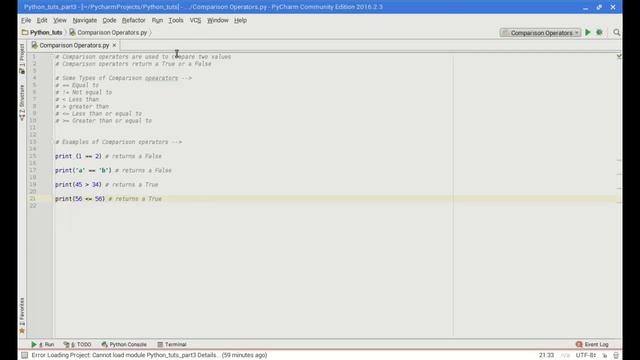The height and width of the screenshot is (360, 640).
Task: Close the Comparison Operators.py tab
Action: click(114, 45)
